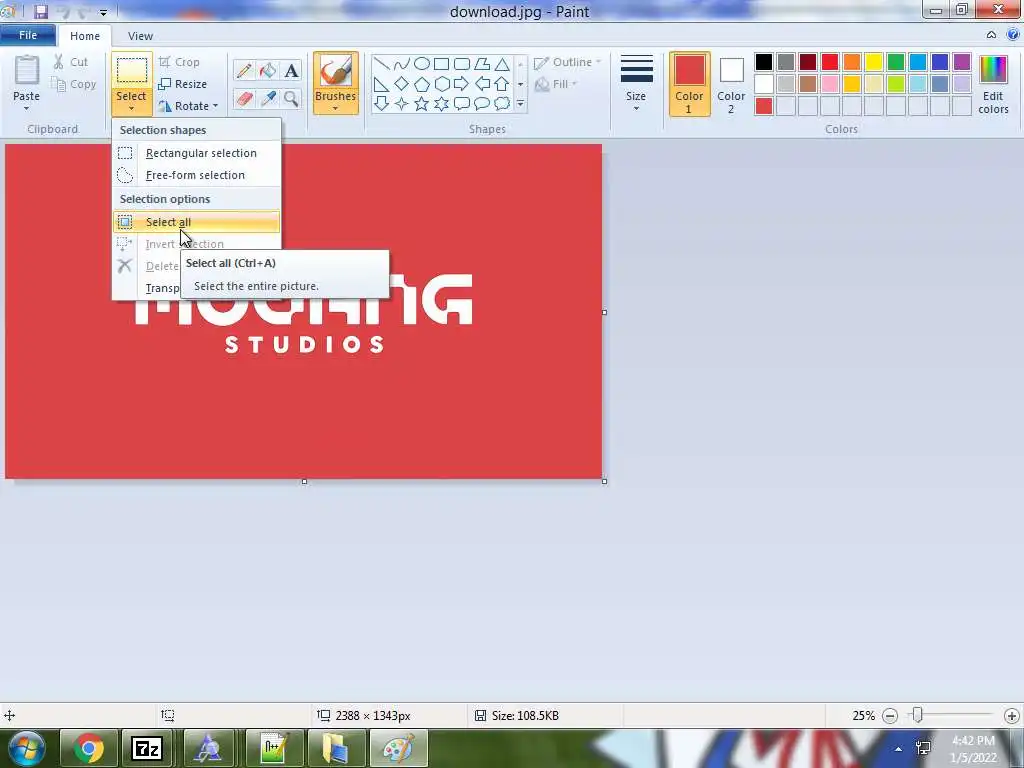Click Select all in the menu
Viewport: 1024px width, 768px height.
(x=197, y=222)
